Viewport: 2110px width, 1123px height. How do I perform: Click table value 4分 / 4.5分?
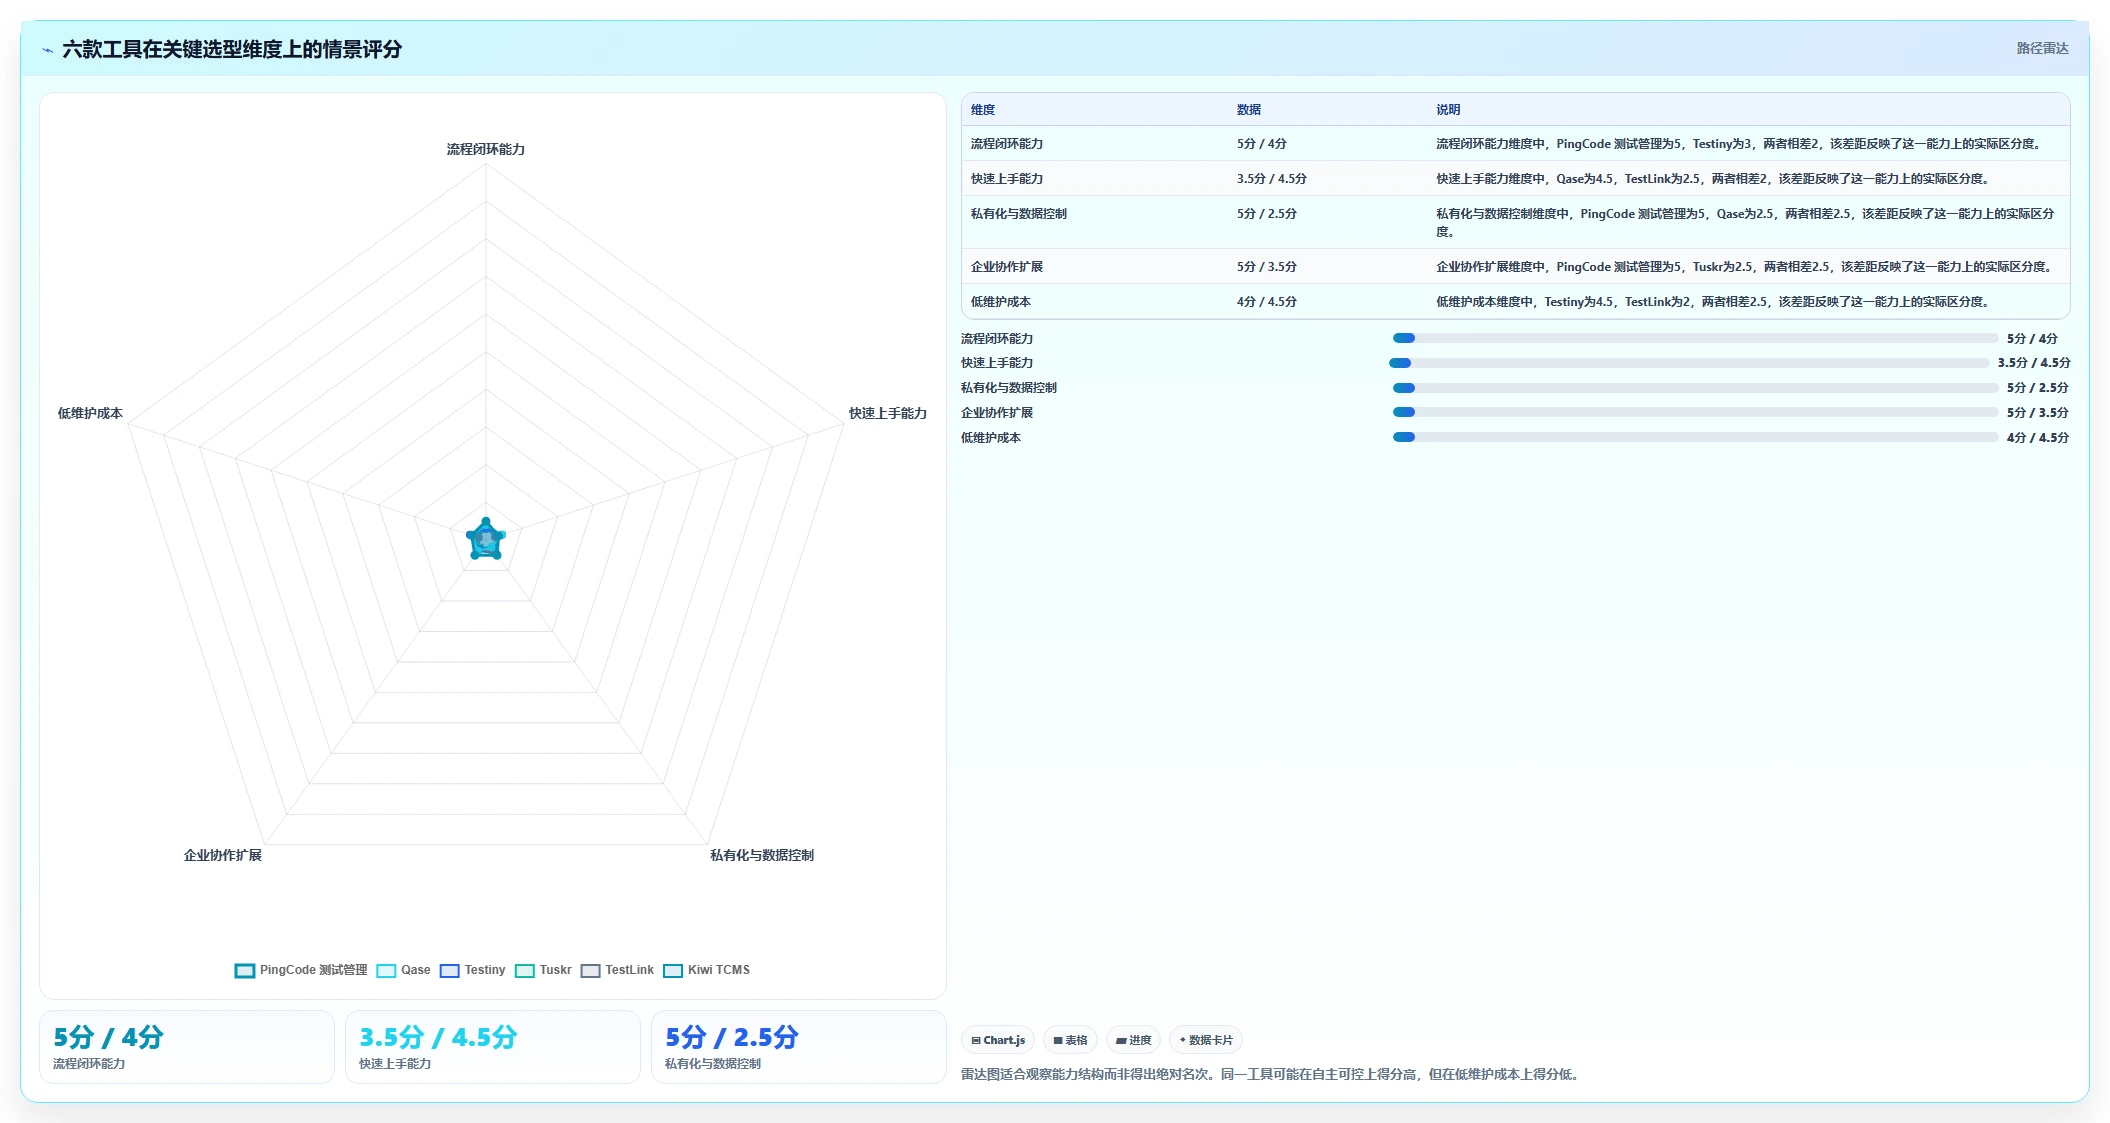pos(1266,302)
